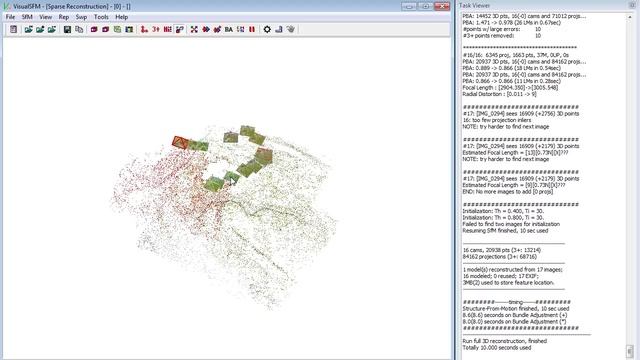The image size is (640, 360).
Task: Click 'Structure-From-Motion finished, 10 sec used' line
Action: click(516, 309)
